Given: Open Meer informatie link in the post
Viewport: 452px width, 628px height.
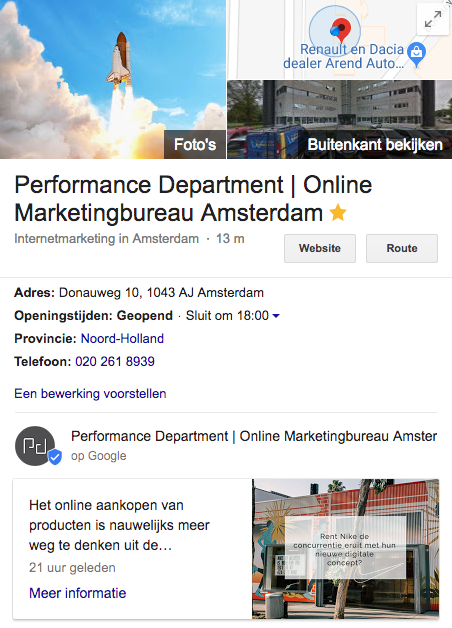Looking at the screenshot, I should 78,593.
